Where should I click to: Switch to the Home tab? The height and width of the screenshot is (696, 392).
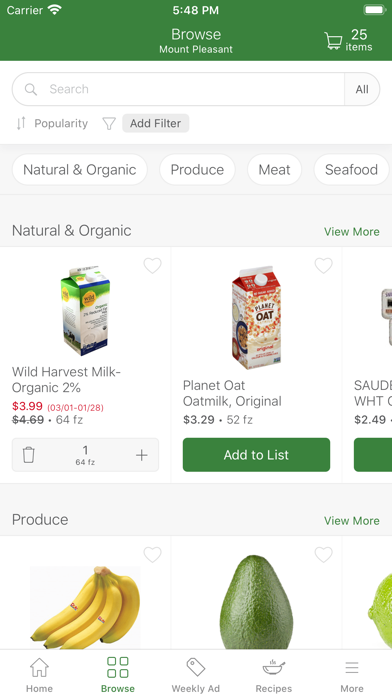[39, 675]
